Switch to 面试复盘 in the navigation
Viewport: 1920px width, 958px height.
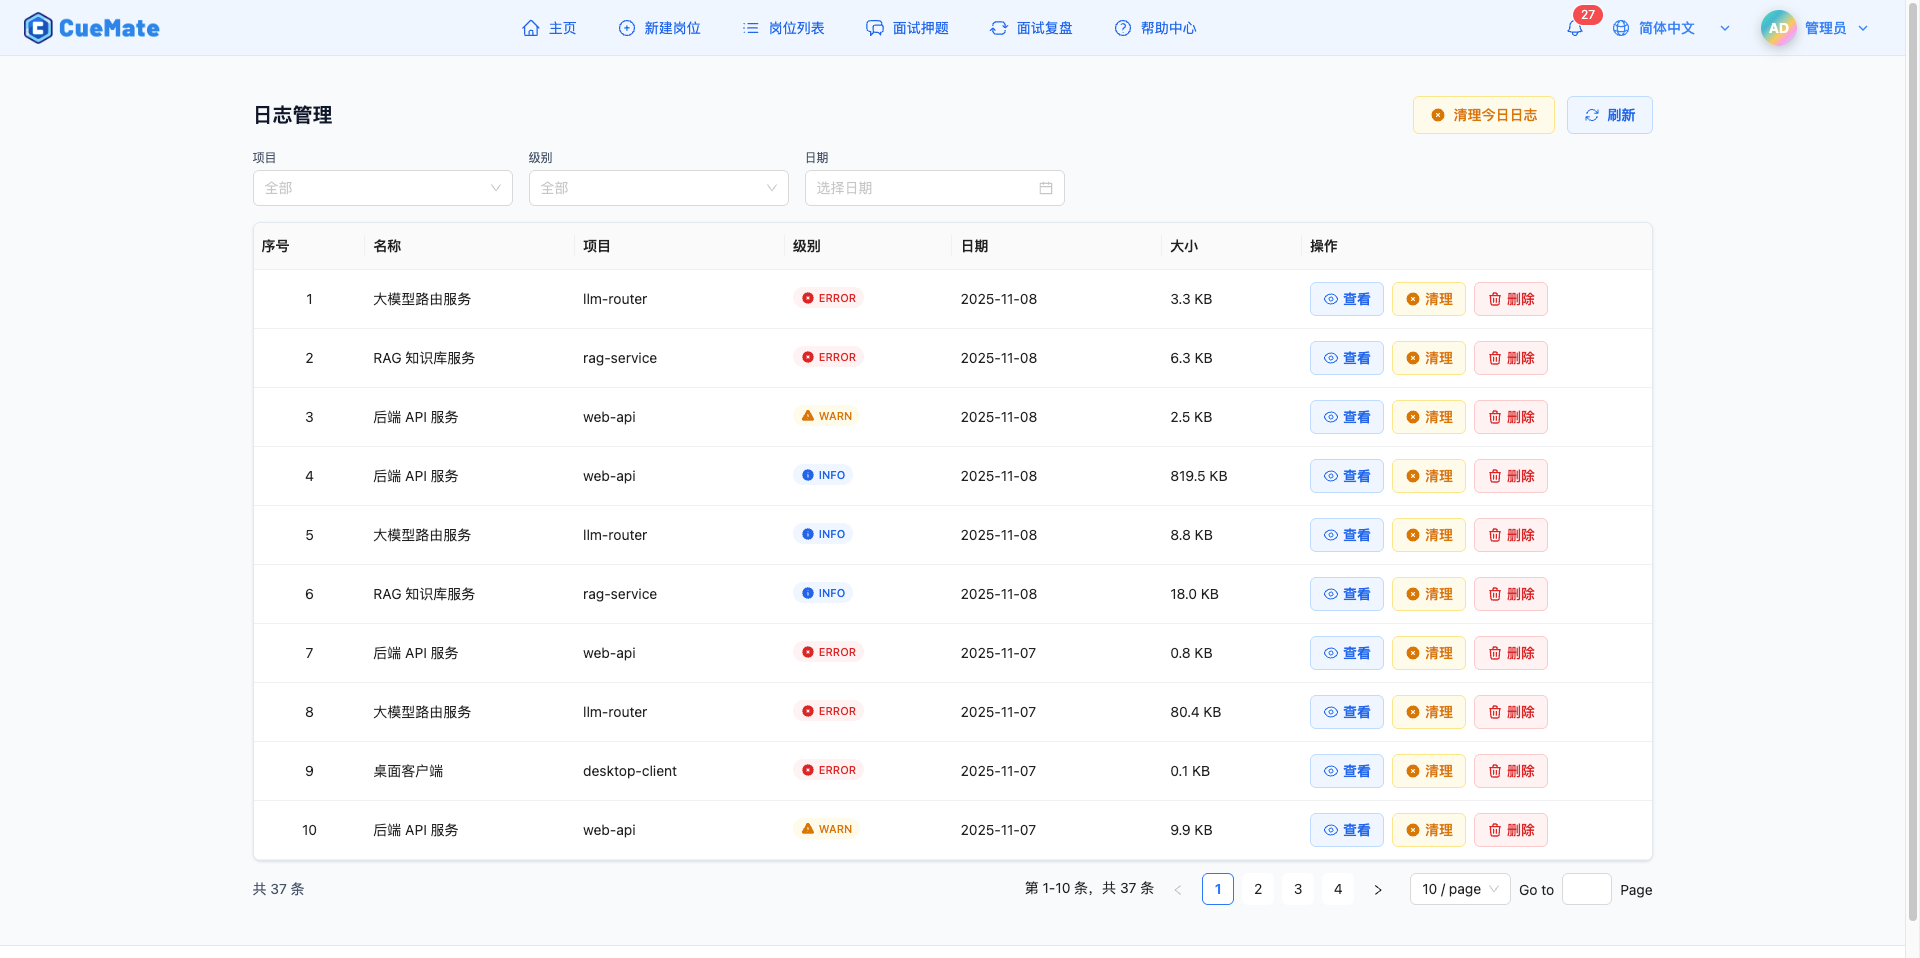pos(1031,28)
